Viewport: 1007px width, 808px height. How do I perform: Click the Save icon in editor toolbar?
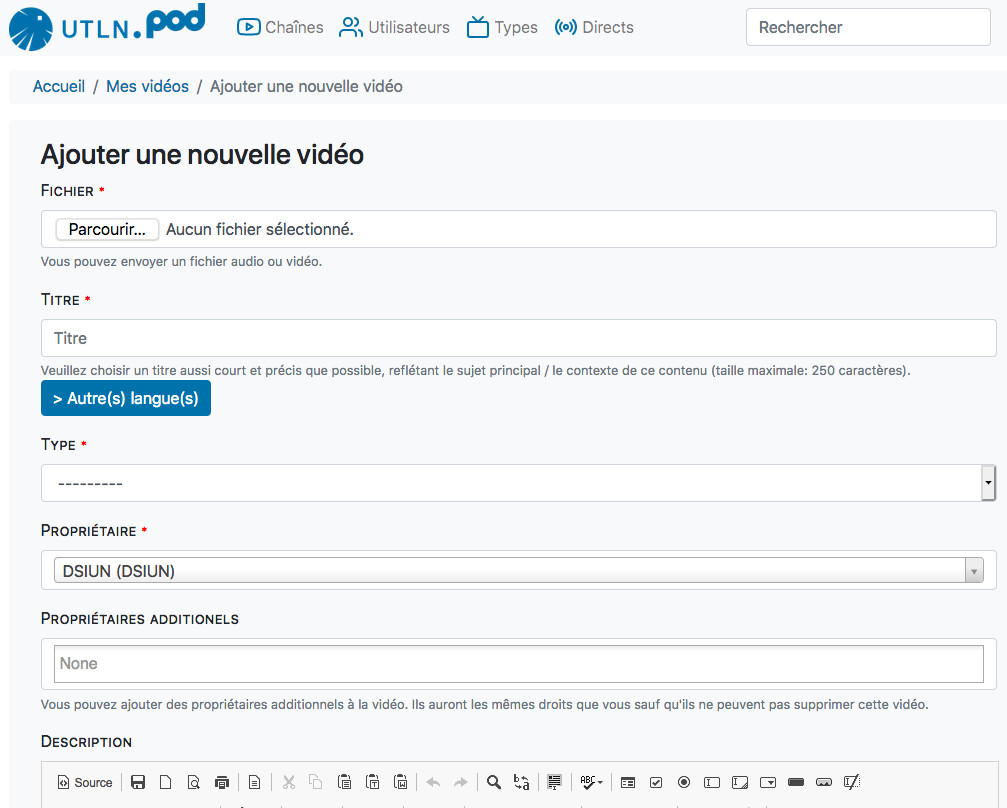139,782
